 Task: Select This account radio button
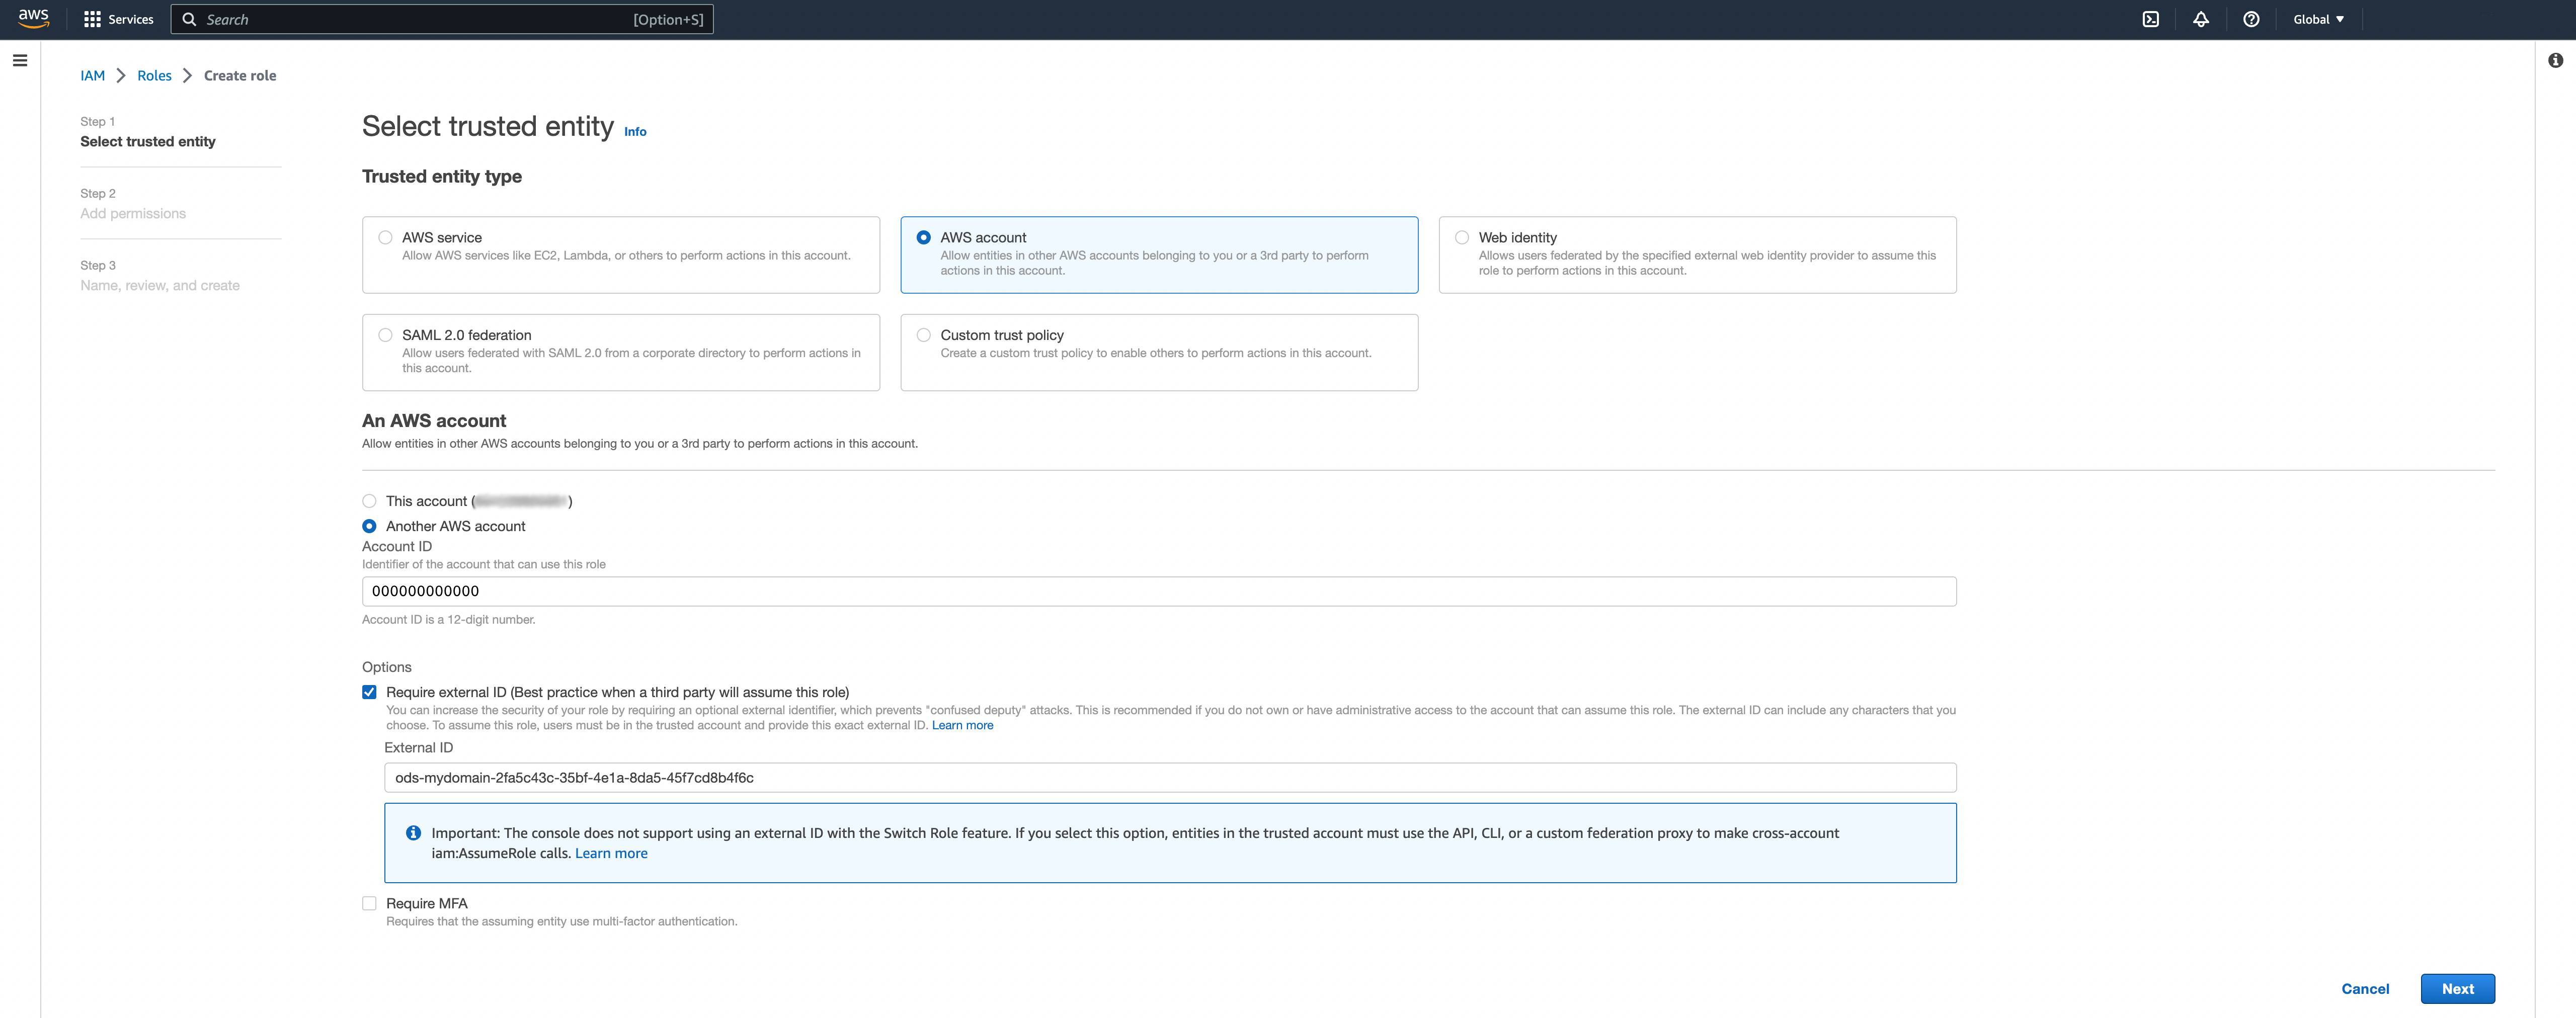click(369, 501)
